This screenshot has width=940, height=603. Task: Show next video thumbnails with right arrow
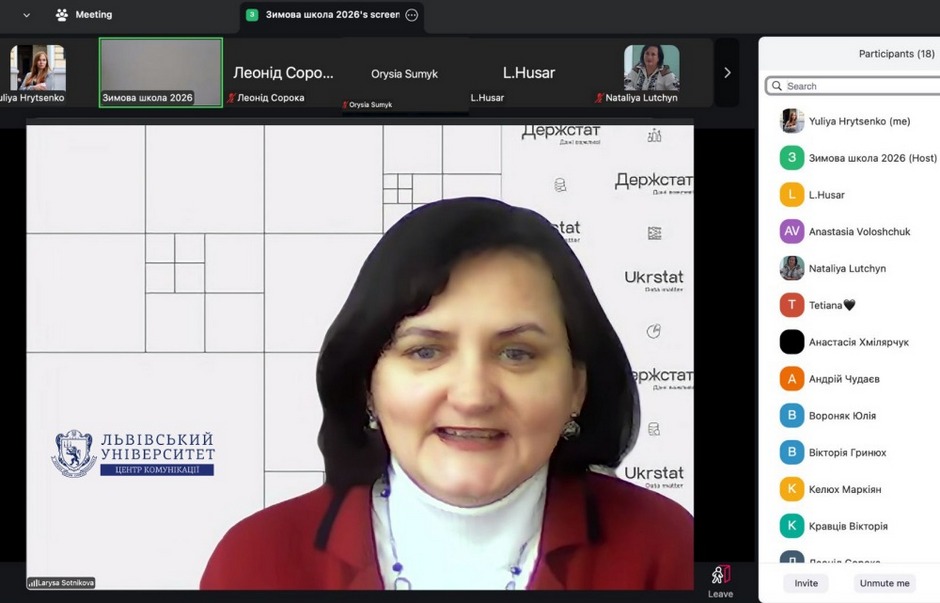[727, 72]
